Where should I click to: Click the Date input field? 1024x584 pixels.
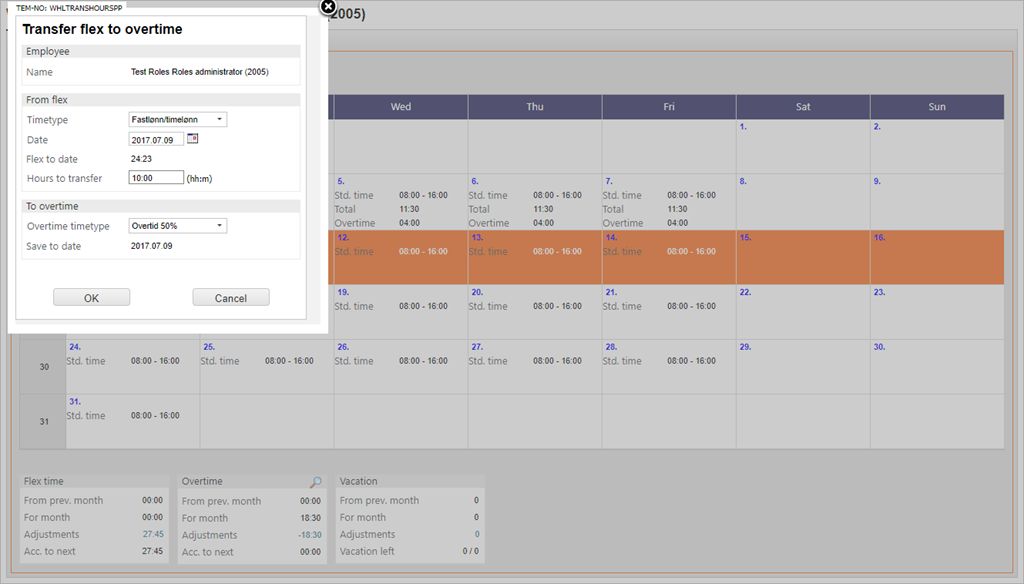pyautogui.click(x=156, y=140)
